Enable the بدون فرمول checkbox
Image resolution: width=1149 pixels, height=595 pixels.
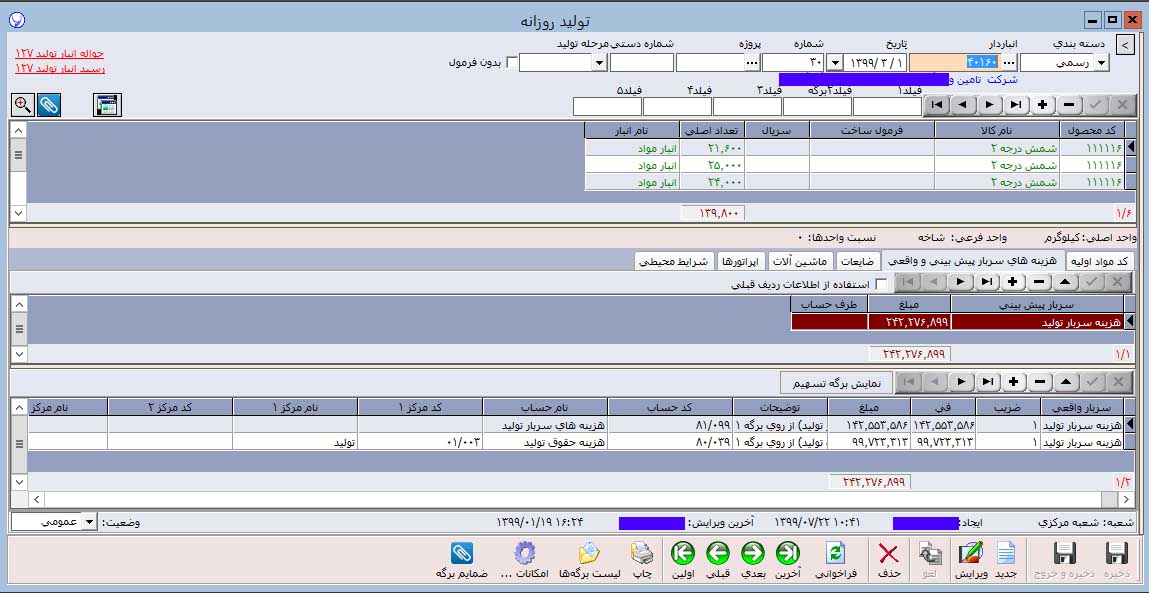(x=512, y=62)
